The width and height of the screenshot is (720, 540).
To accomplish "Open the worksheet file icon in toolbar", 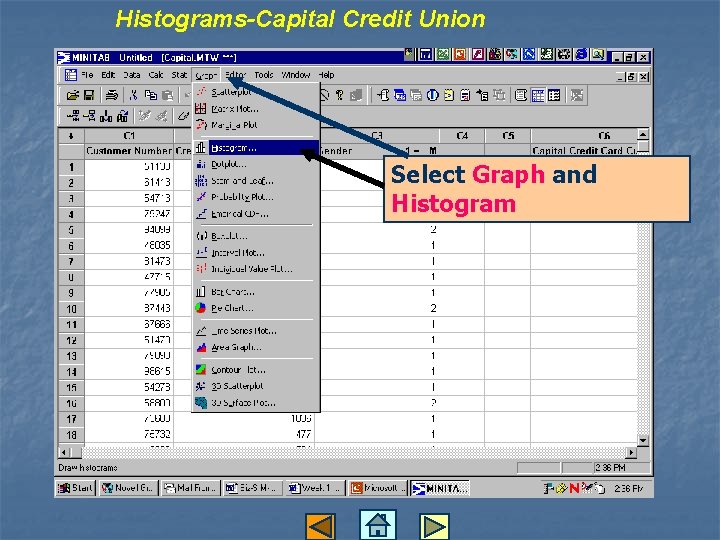I will (x=73, y=96).
